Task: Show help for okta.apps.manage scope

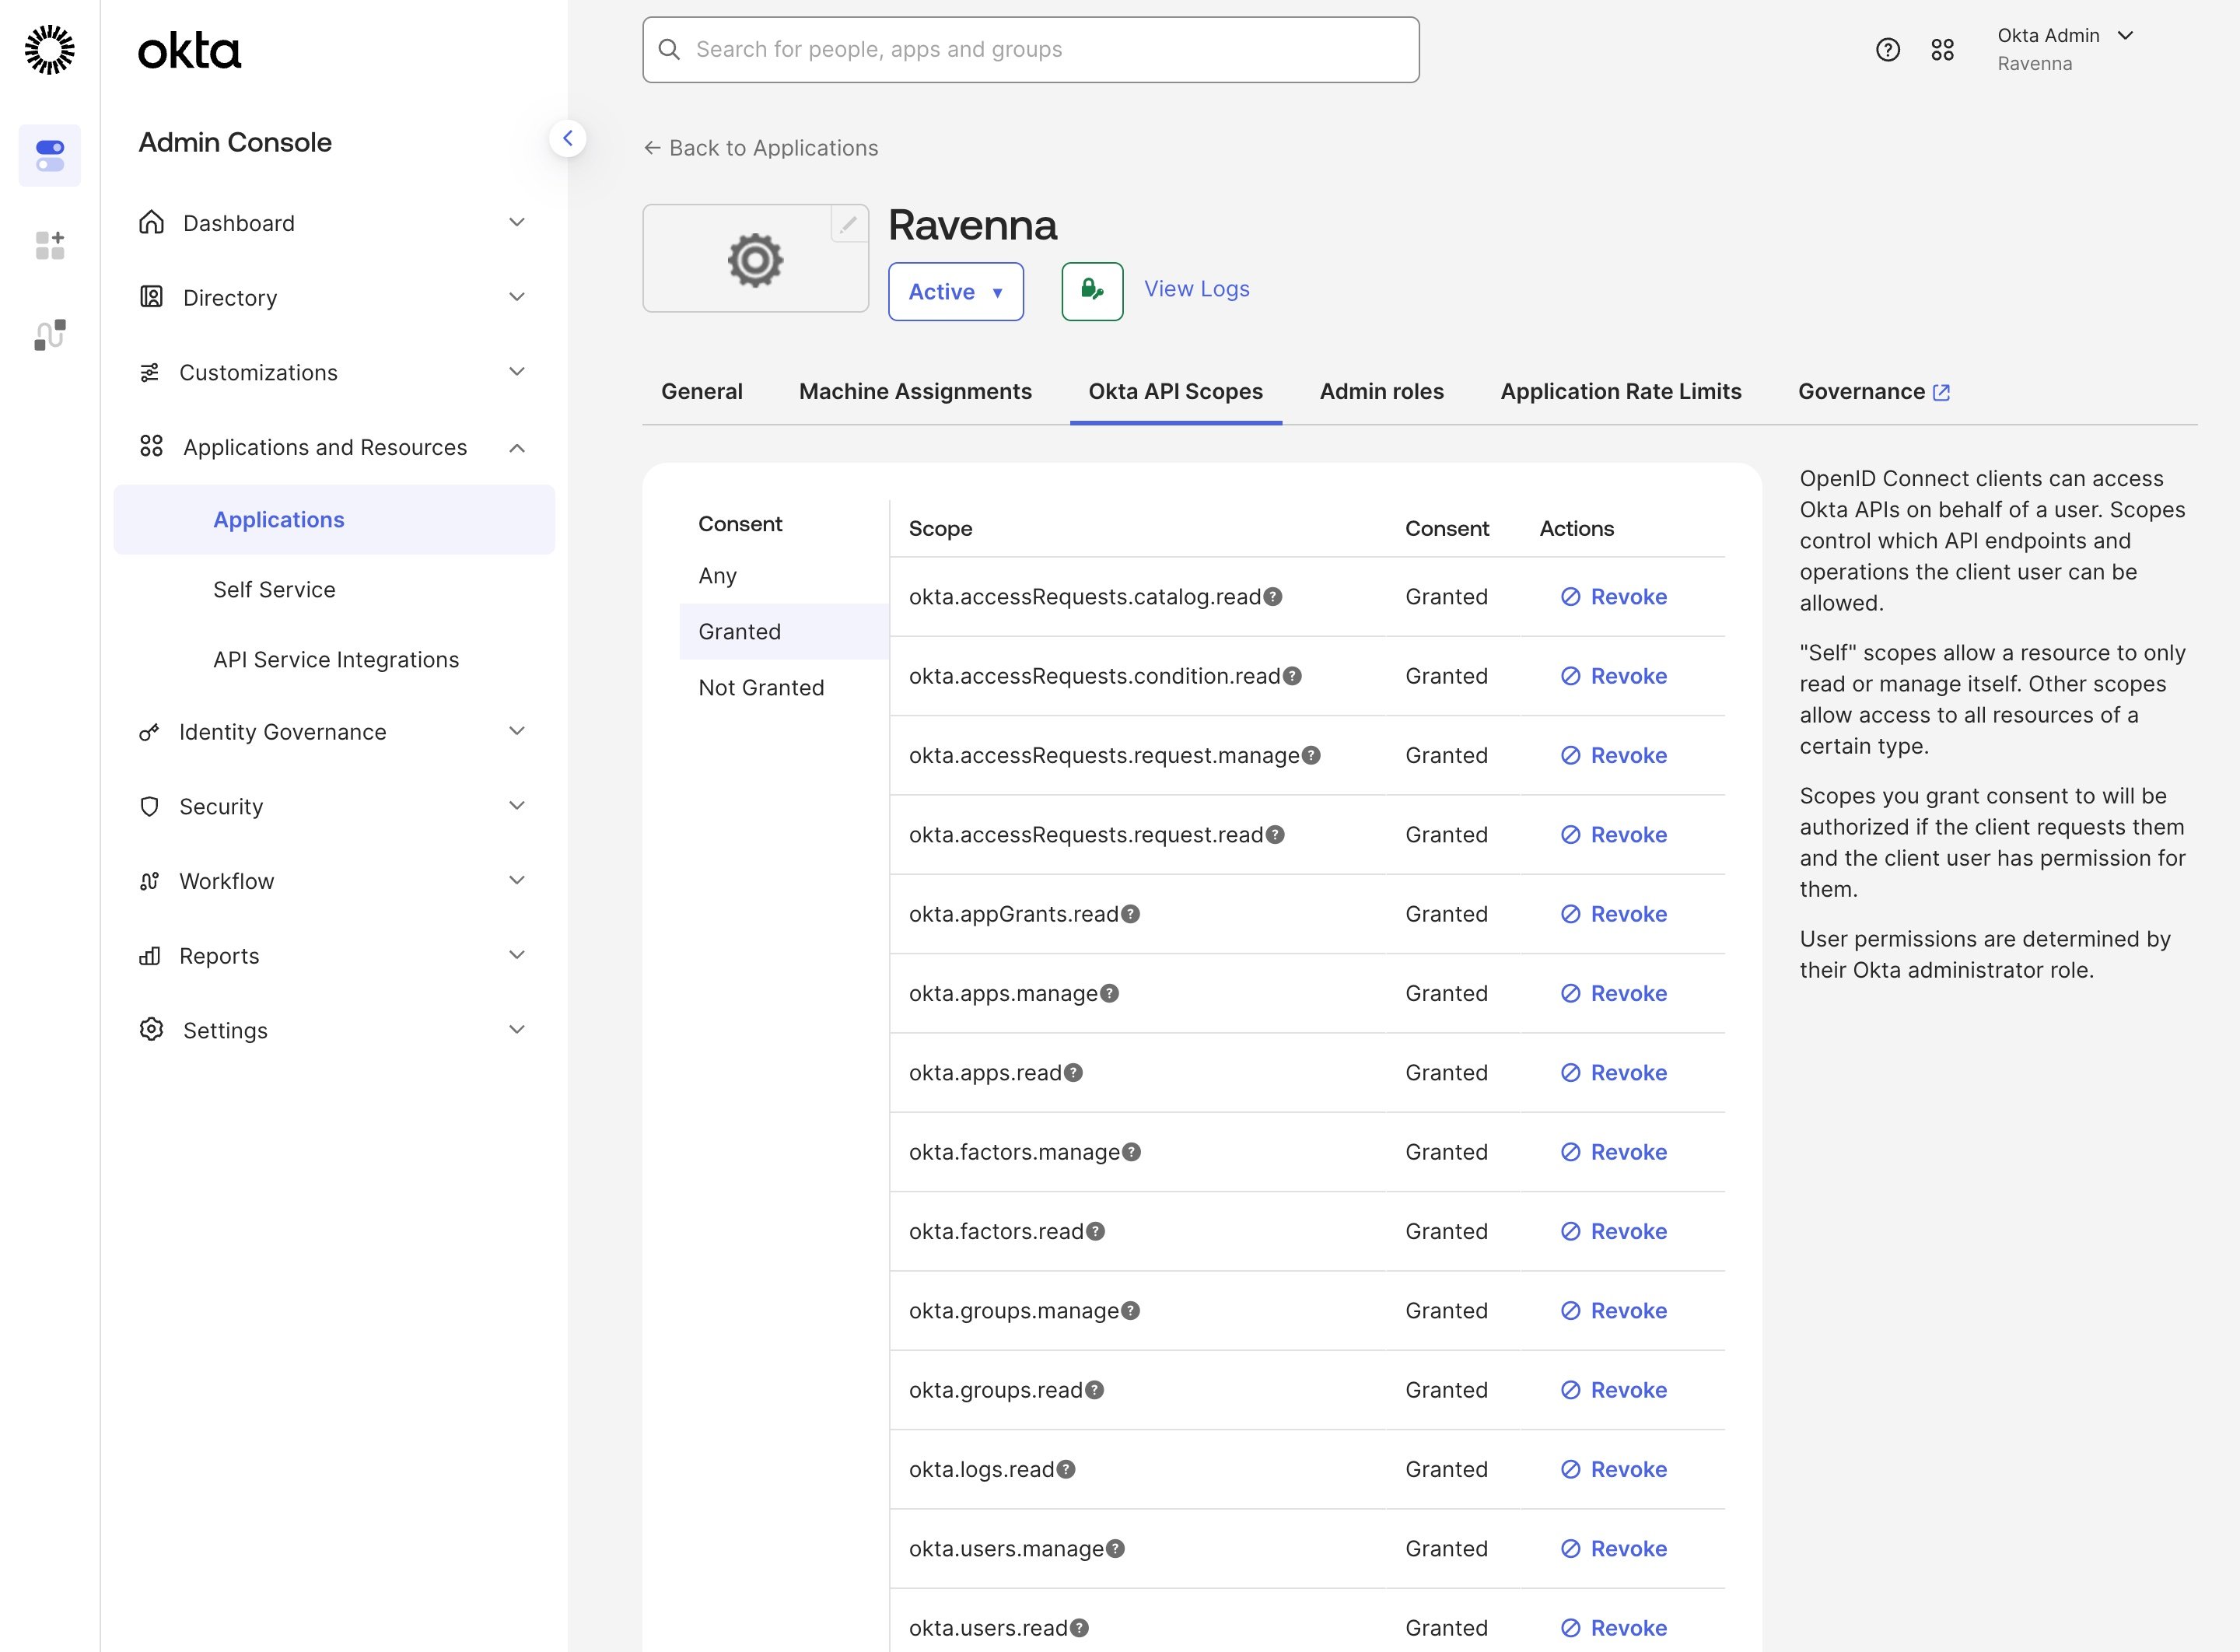Action: pyautogui.click(x=1109, y=993)
